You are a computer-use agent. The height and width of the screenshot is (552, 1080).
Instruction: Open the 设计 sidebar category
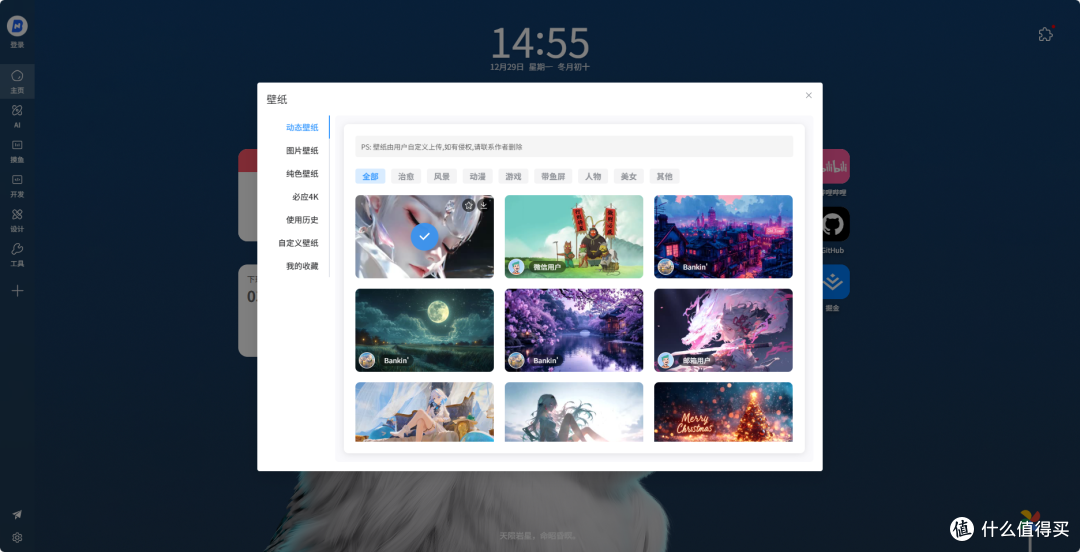pyautogui.click(x=17, y=220)
